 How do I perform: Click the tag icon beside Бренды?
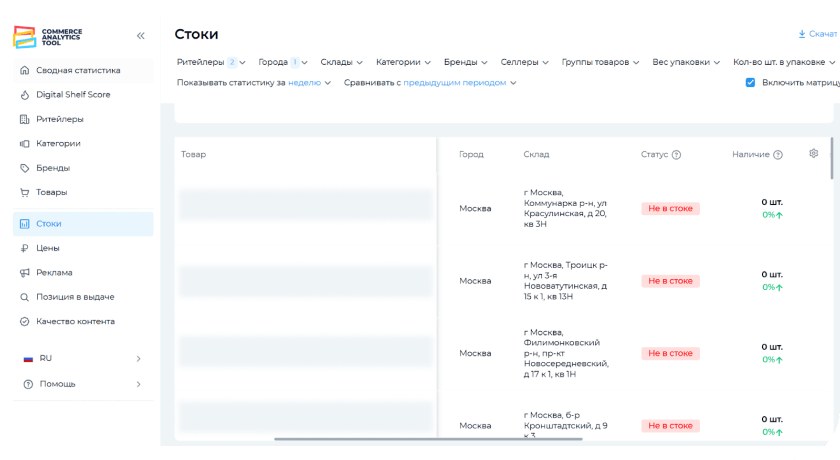pos(24,168)
